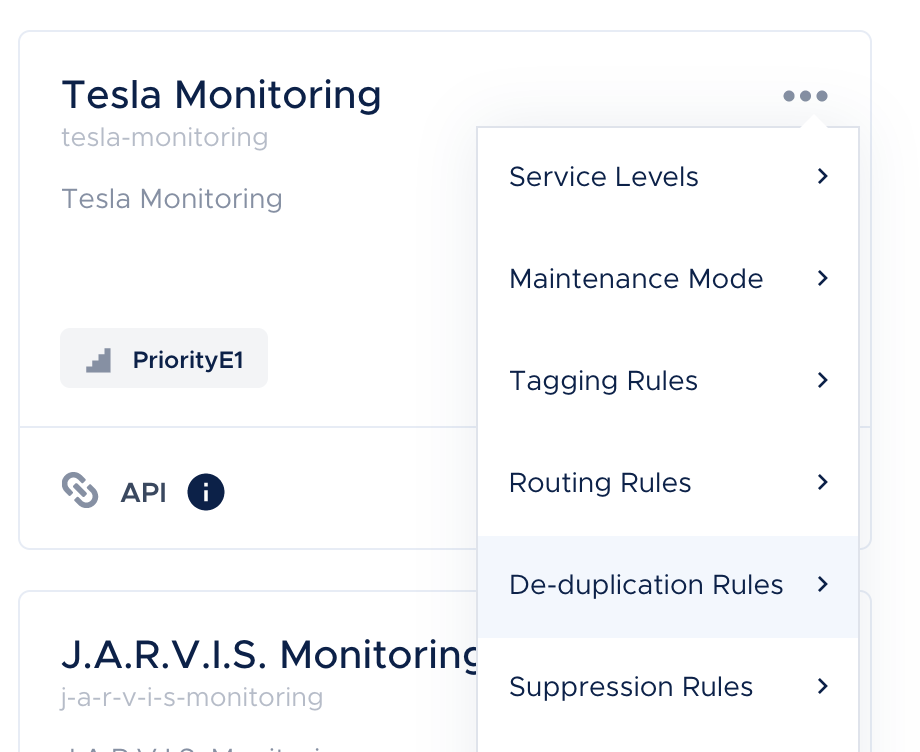The image size is (920, 752).
Task: Click the tesla-monitoring slug text
Action: point(165,138)
